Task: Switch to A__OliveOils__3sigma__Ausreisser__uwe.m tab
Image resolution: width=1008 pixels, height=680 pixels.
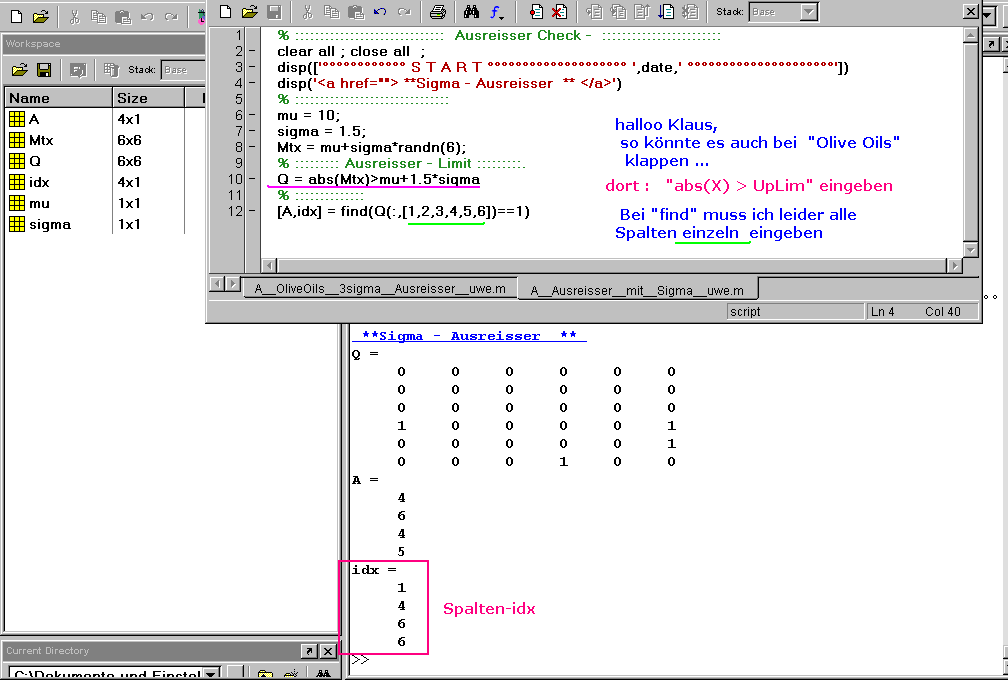Action: click(380, 290)
